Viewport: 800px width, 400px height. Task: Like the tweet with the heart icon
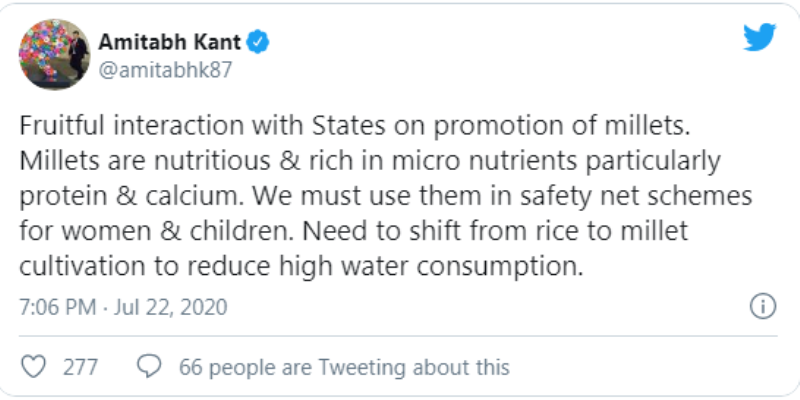pyautogui.click(x=33, y=366)
